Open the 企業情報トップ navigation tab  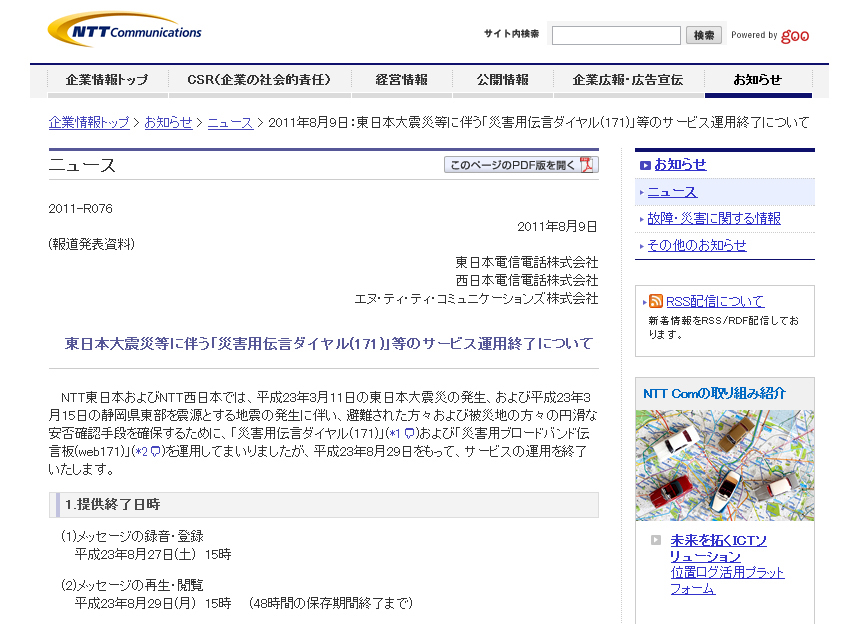tap(107, 80)
